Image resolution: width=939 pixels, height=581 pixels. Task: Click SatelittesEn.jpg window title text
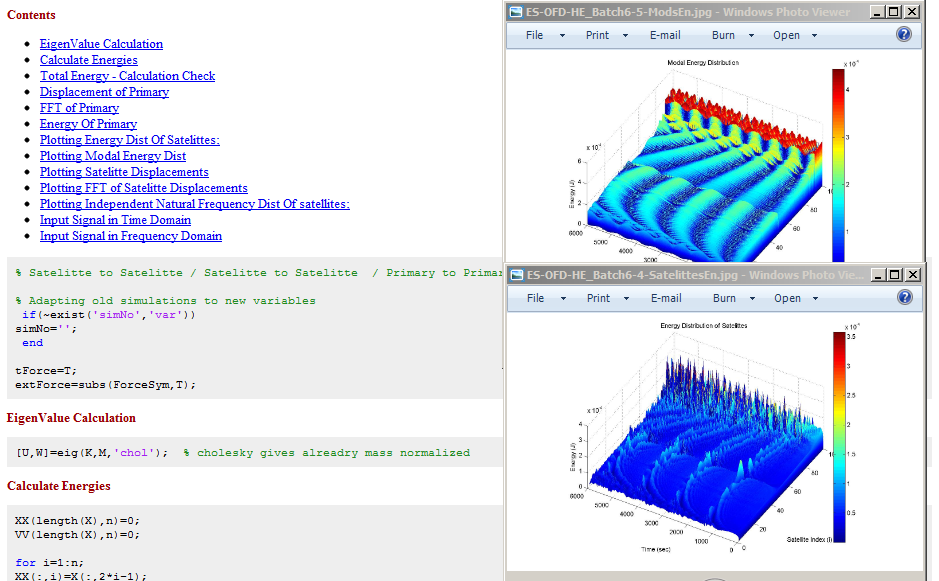695,275
